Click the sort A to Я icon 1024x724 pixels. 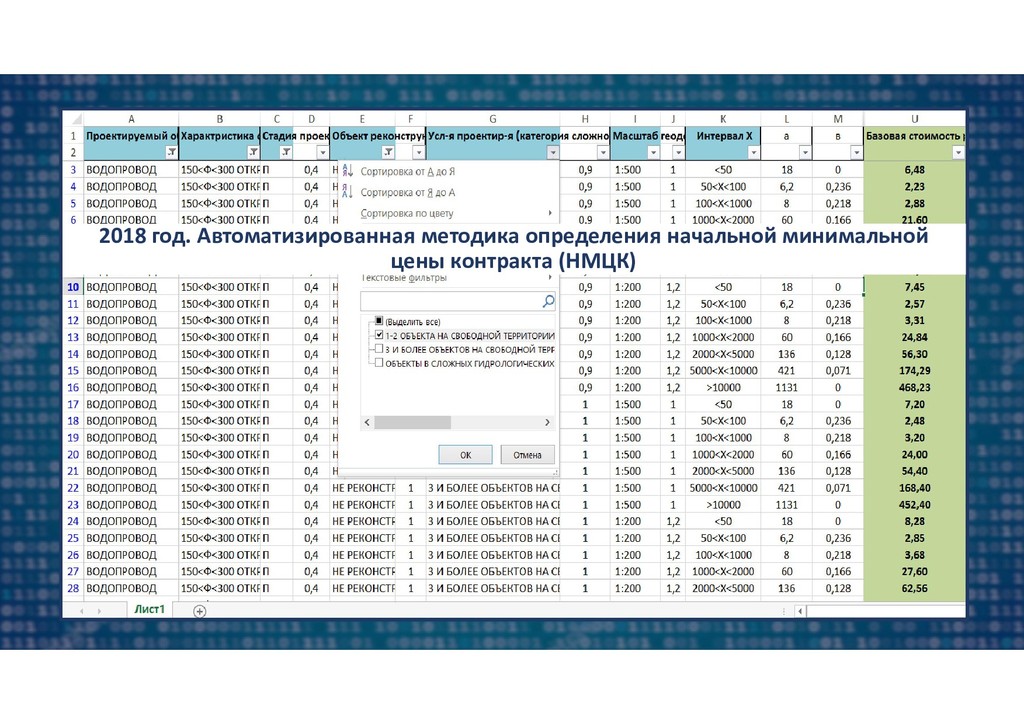347,171
